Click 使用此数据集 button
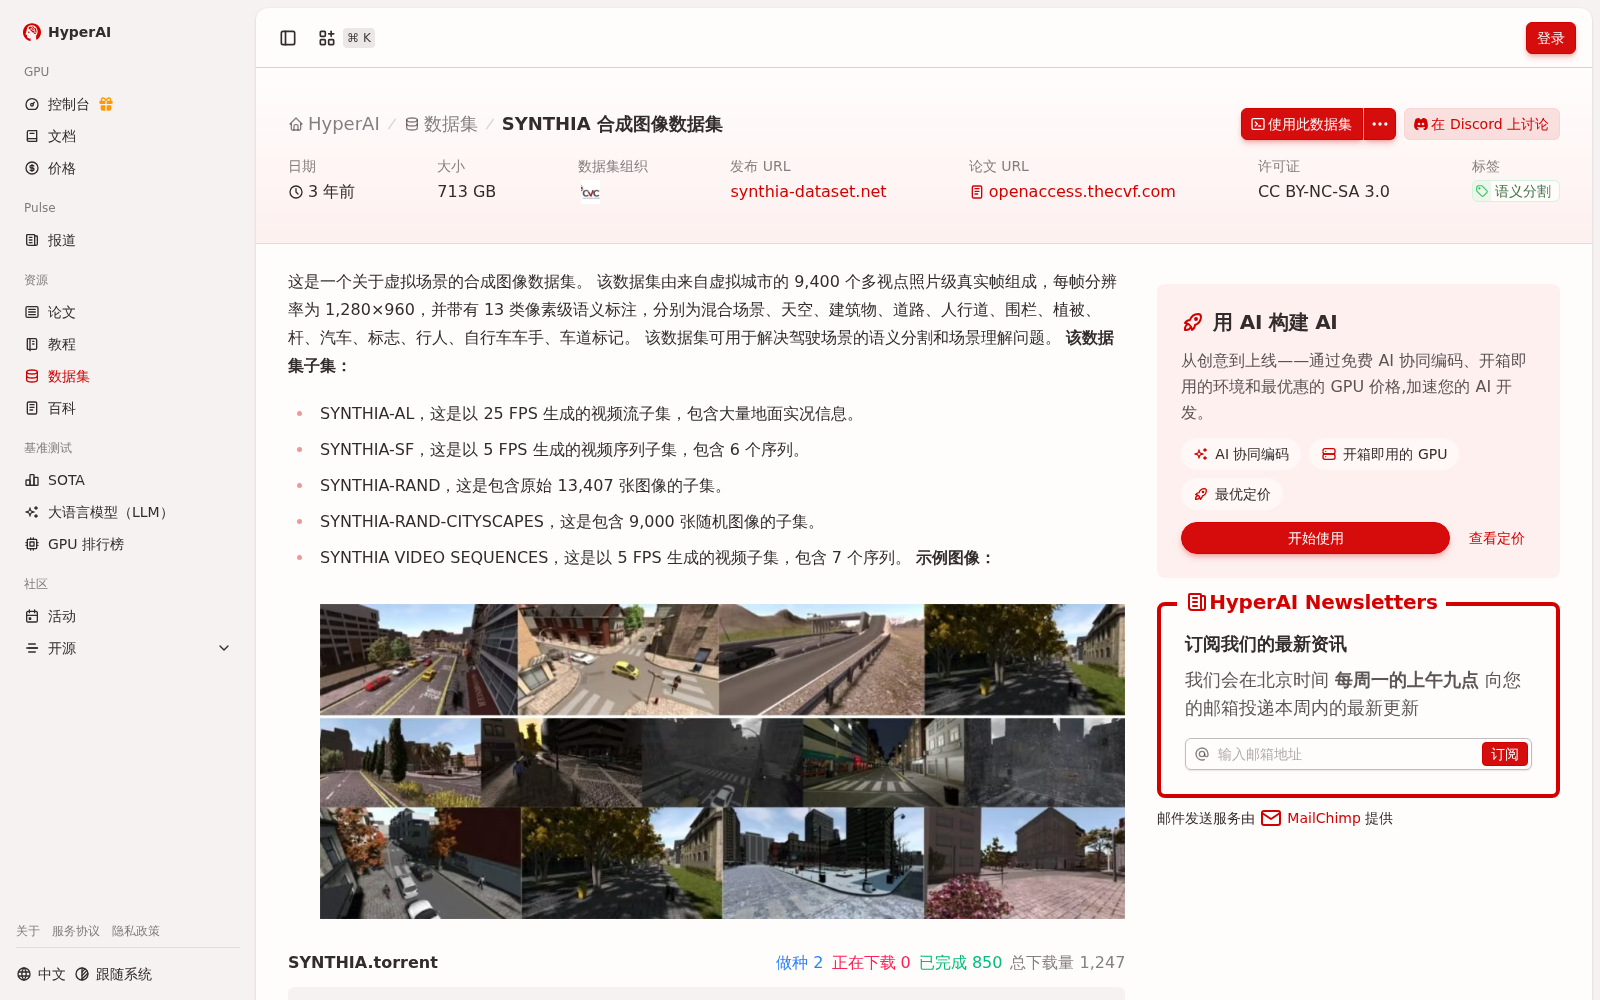 point(1302,124)
